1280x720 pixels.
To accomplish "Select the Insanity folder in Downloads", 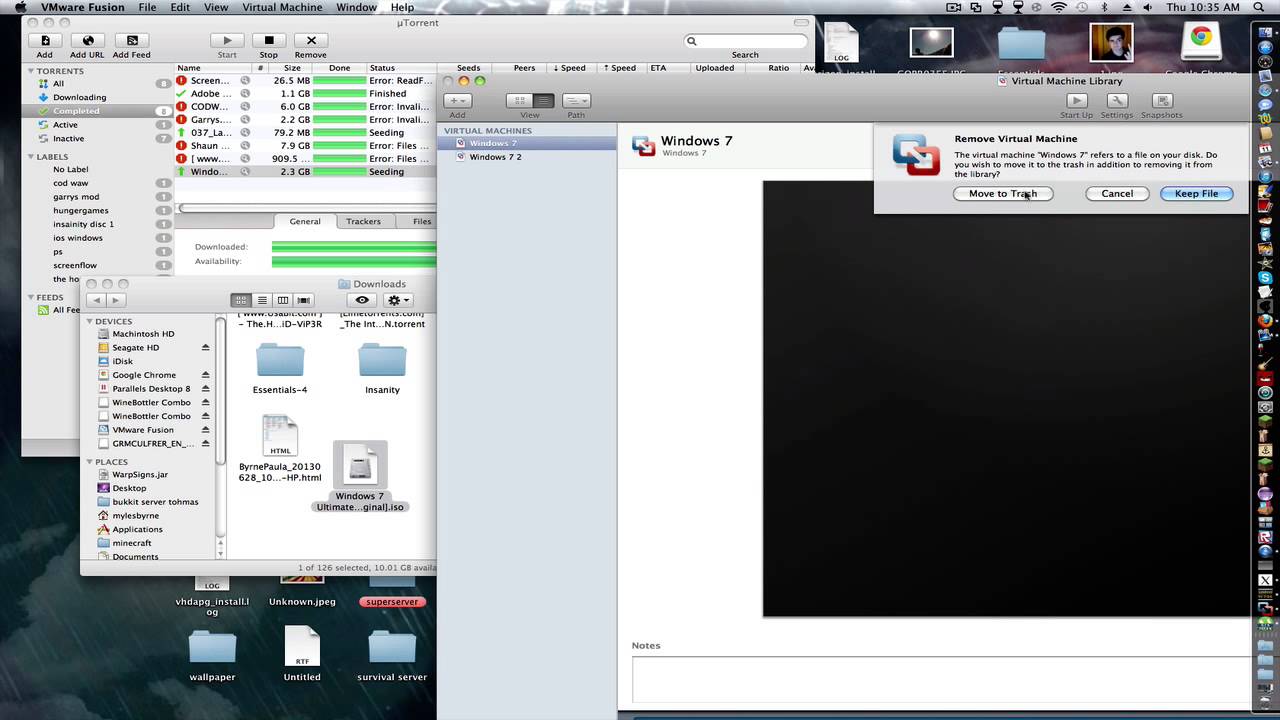I will click(x=382, y=367).
